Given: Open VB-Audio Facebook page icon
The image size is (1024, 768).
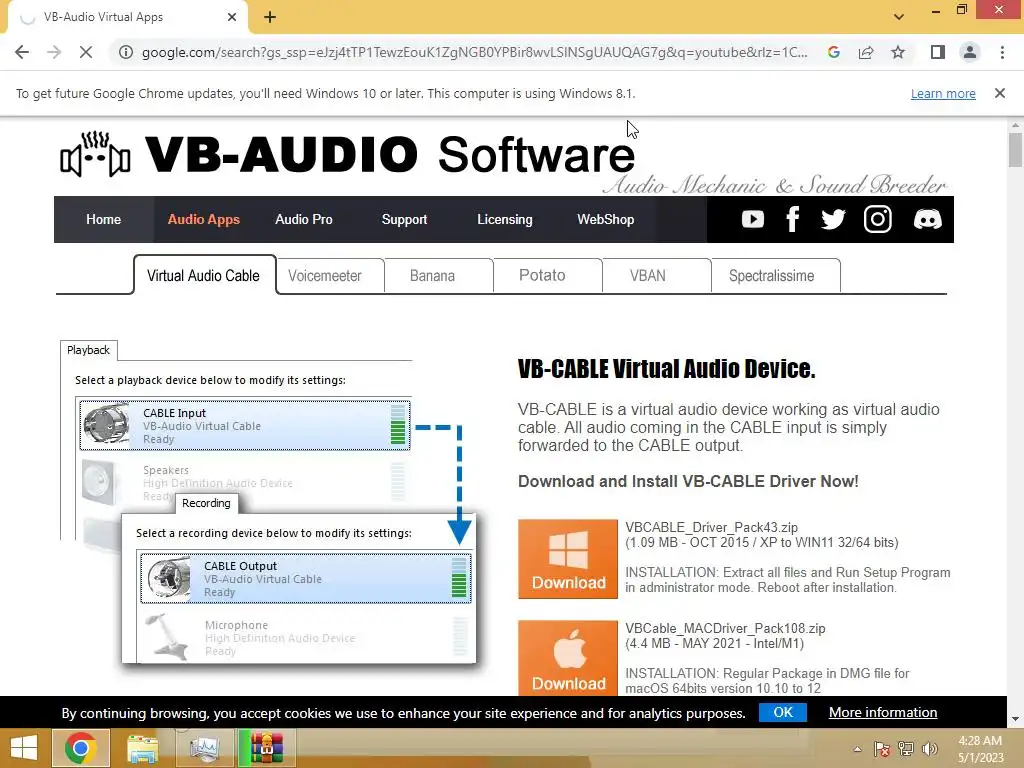Looking at the screenshot, I should 792,219.
